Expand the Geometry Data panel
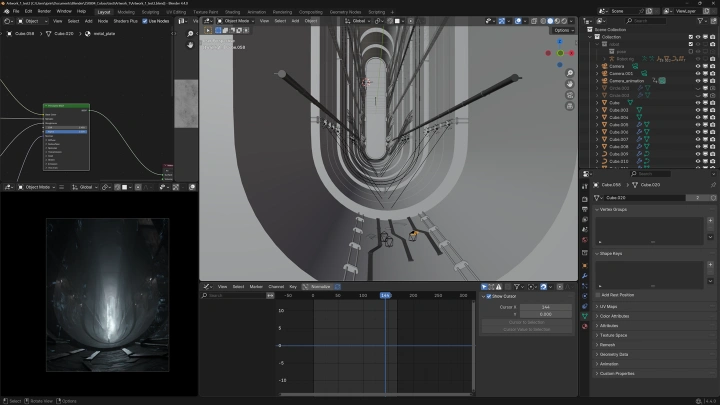This screenshot has width=720, height=405. click(613, 354)
